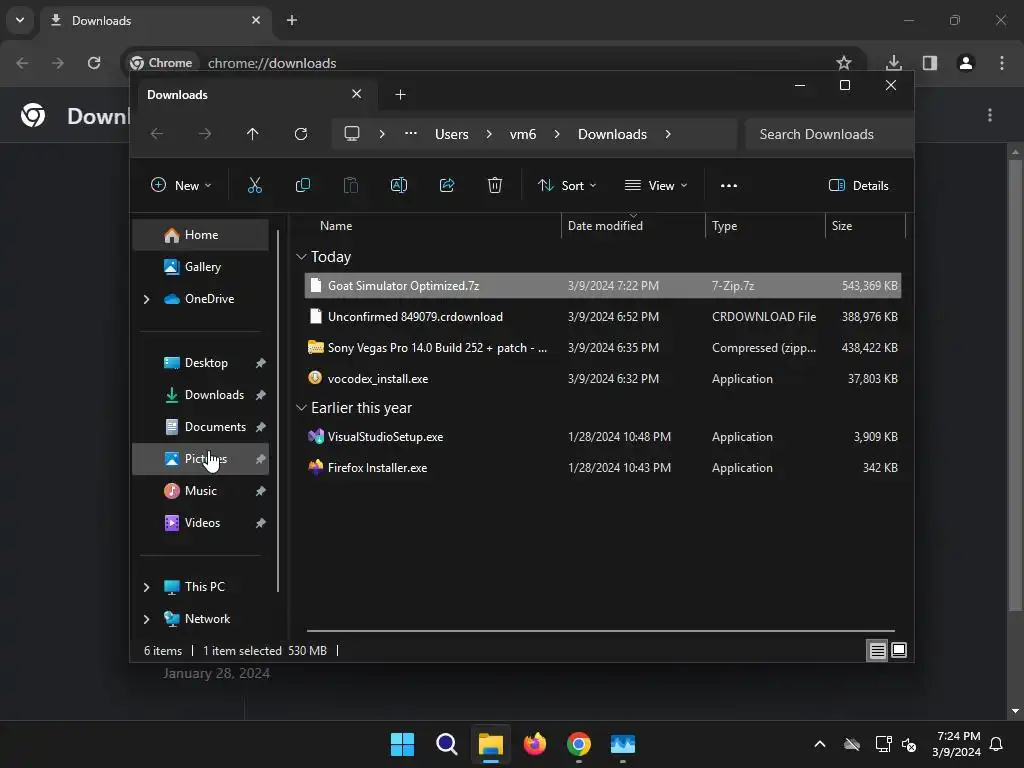Open the Music quick access folder
1024x768 pixels.
click(x=200, y=491)
